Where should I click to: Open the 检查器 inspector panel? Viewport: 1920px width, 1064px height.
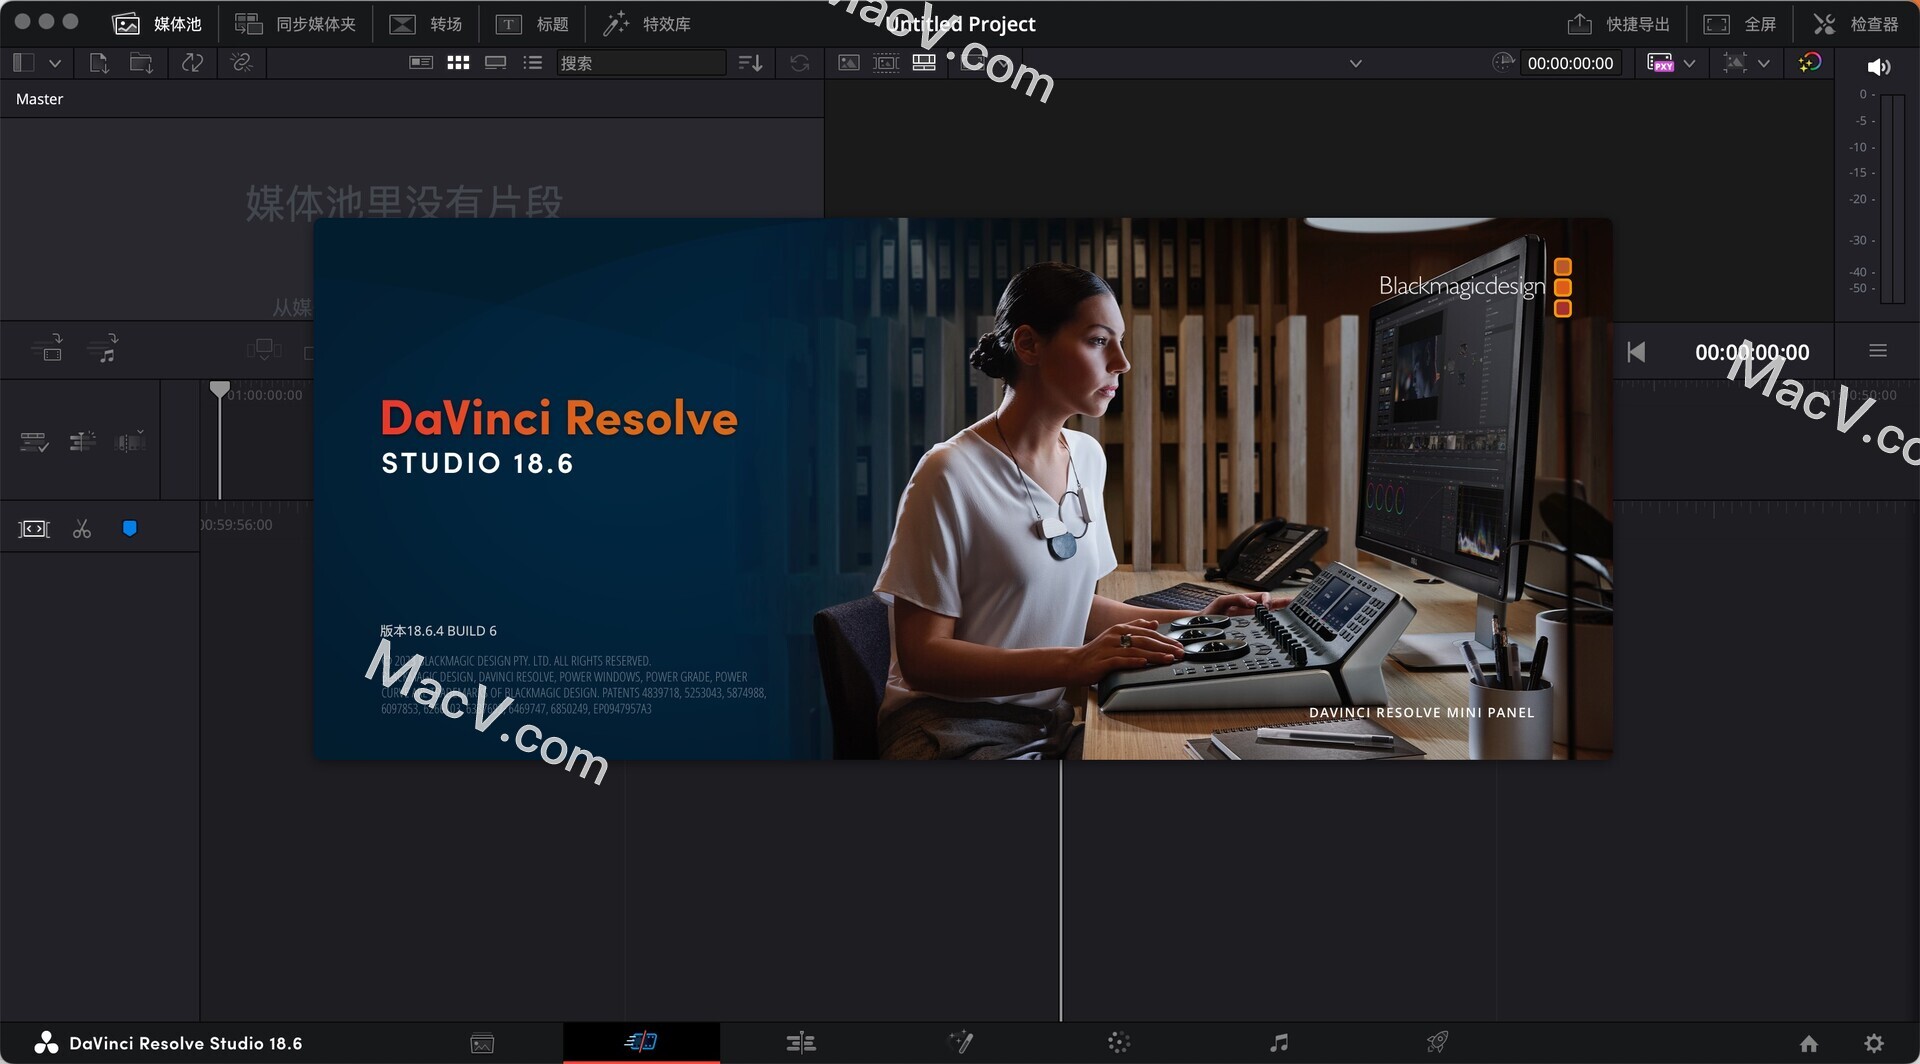point(1856,23)
